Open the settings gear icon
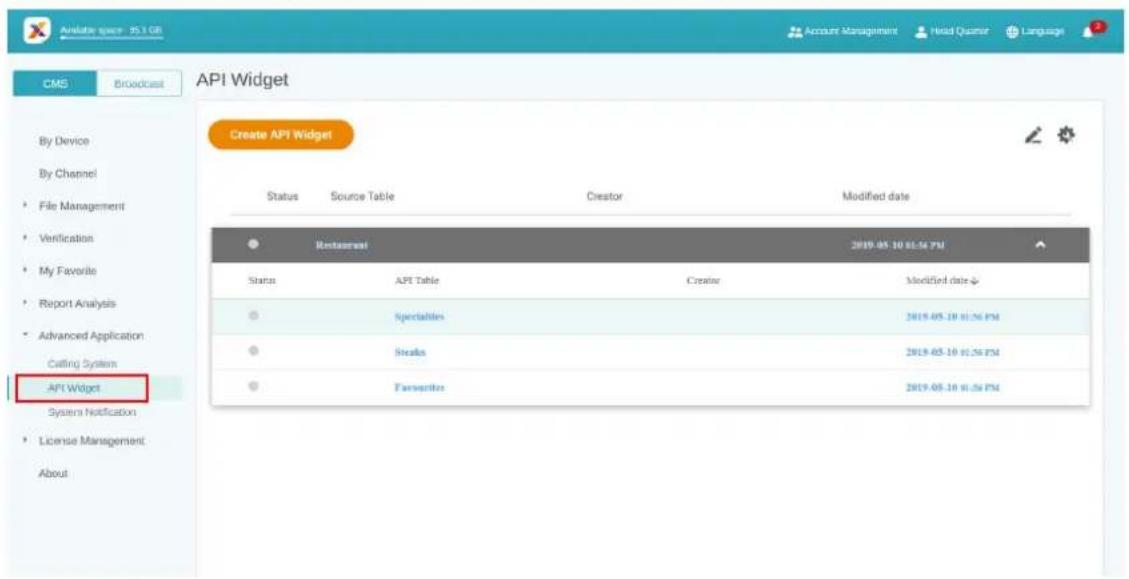1129x579 pixels. 1066,134
